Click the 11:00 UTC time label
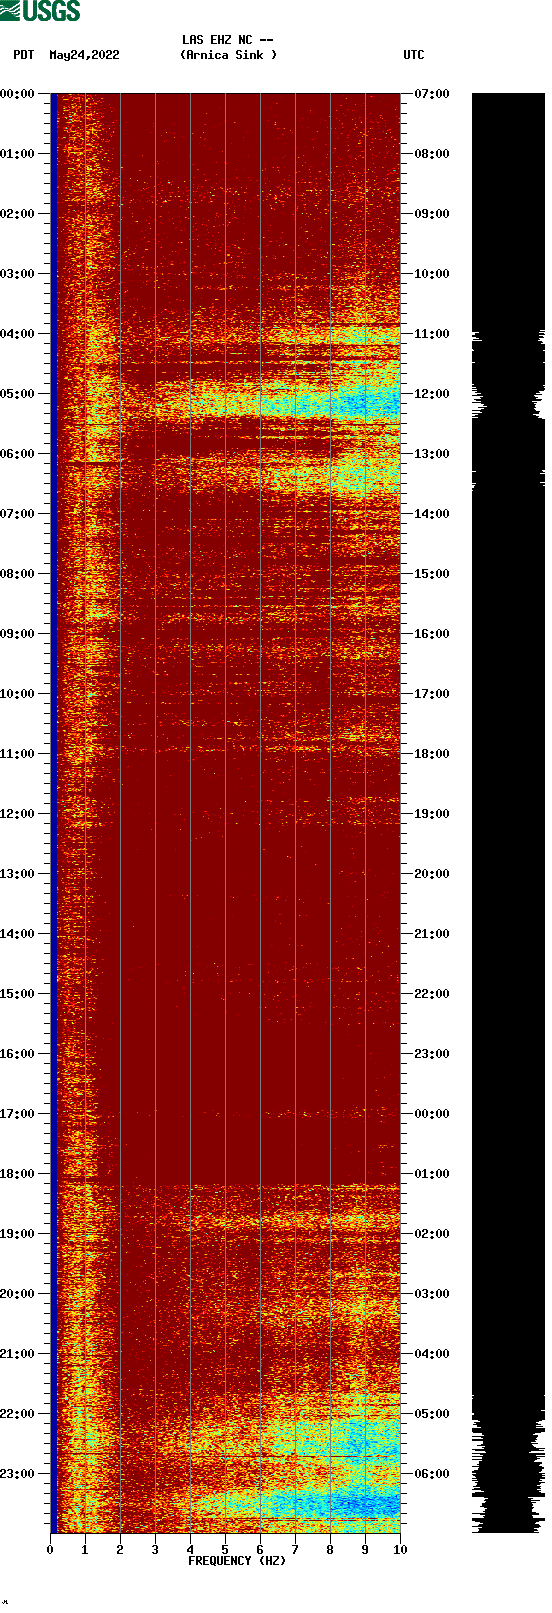Image resolution: width=552 pixels, height=1613 pixels. (432, 334)
